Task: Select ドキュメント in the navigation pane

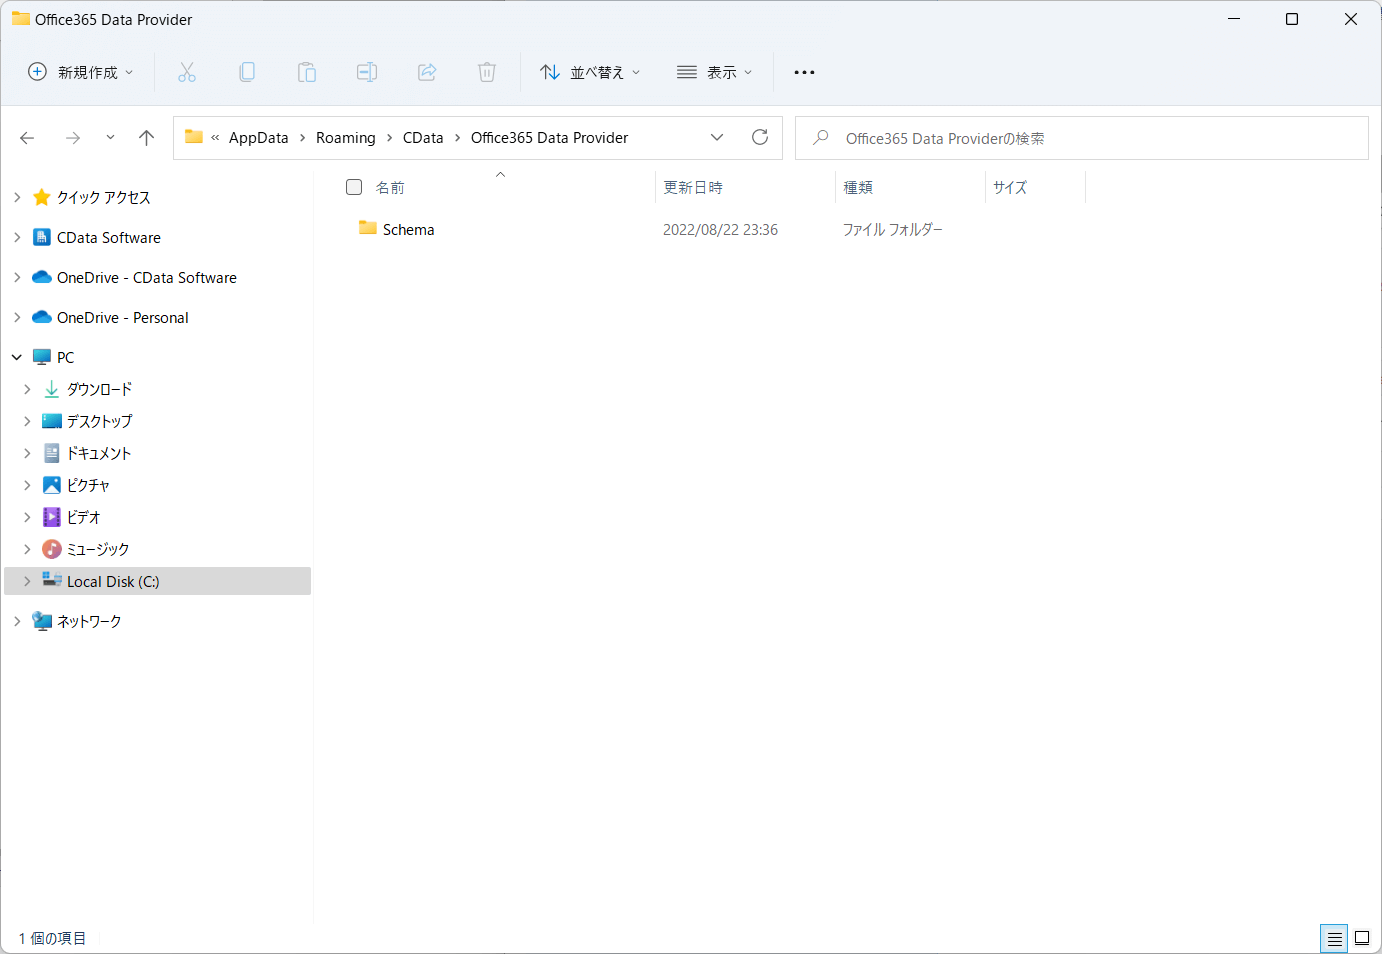Action: [99, 453]
